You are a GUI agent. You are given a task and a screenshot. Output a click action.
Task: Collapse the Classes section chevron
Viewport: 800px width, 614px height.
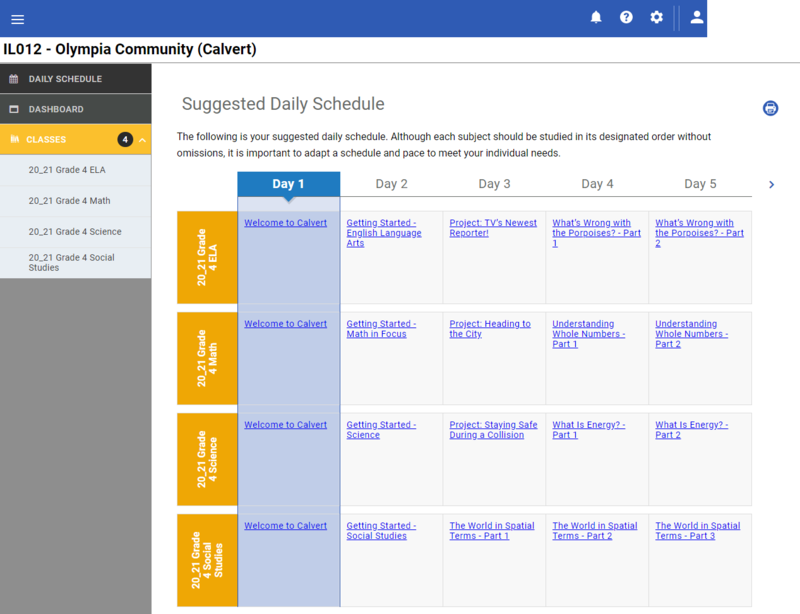(x=142, y=140)
